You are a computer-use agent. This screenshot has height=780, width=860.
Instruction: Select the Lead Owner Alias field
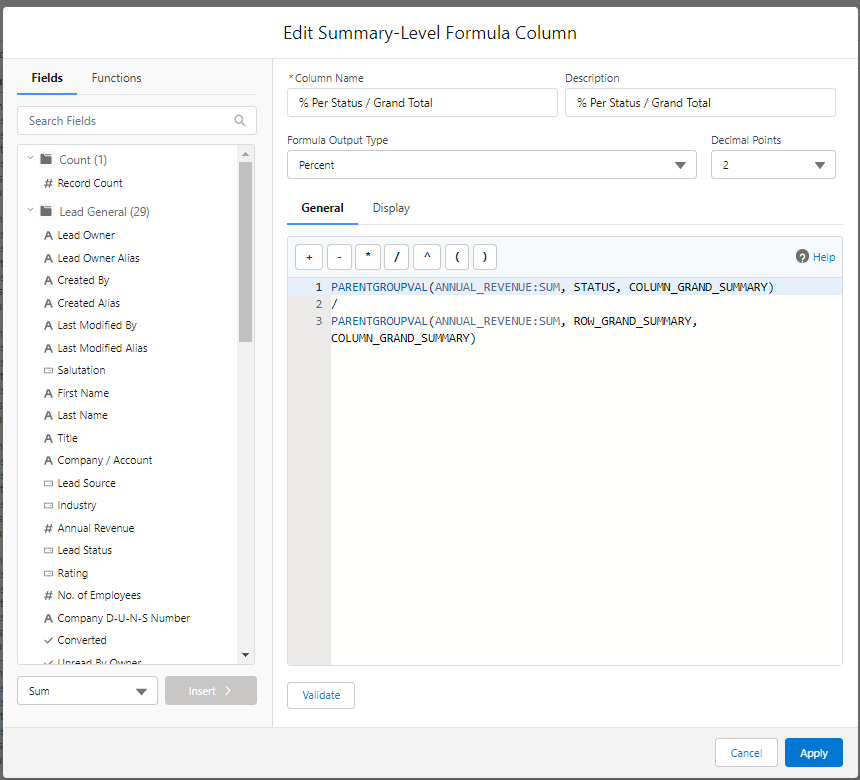click(x=98, y=258)
